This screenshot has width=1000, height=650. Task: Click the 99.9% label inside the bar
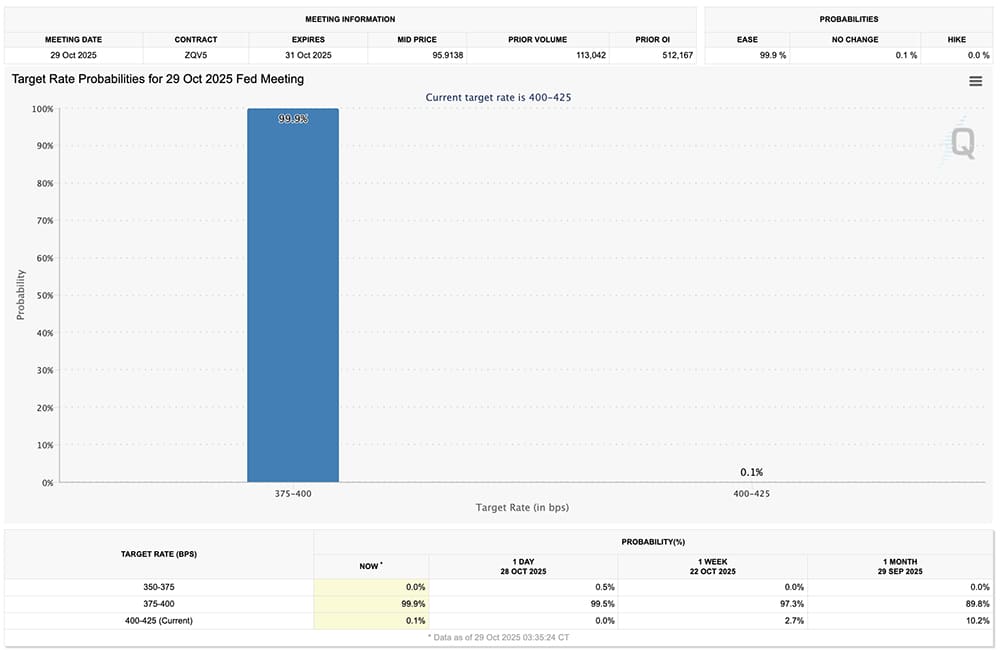click(293, 119)
